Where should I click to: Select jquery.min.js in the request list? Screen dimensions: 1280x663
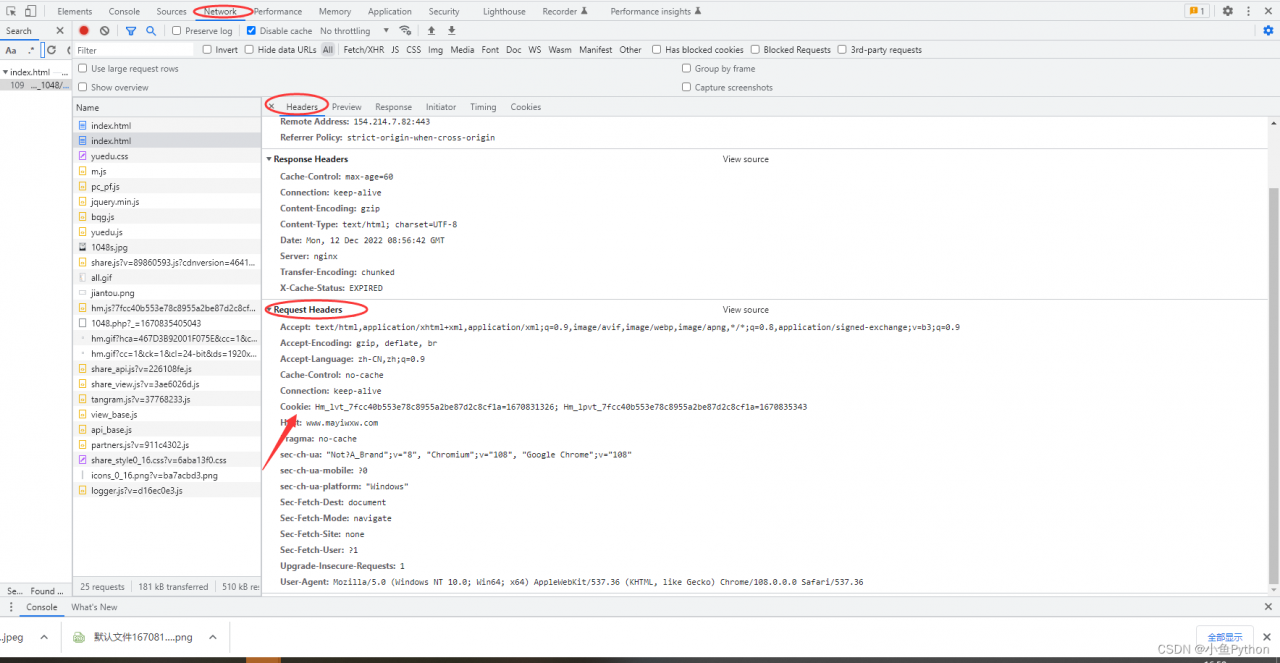click(166, 201)
